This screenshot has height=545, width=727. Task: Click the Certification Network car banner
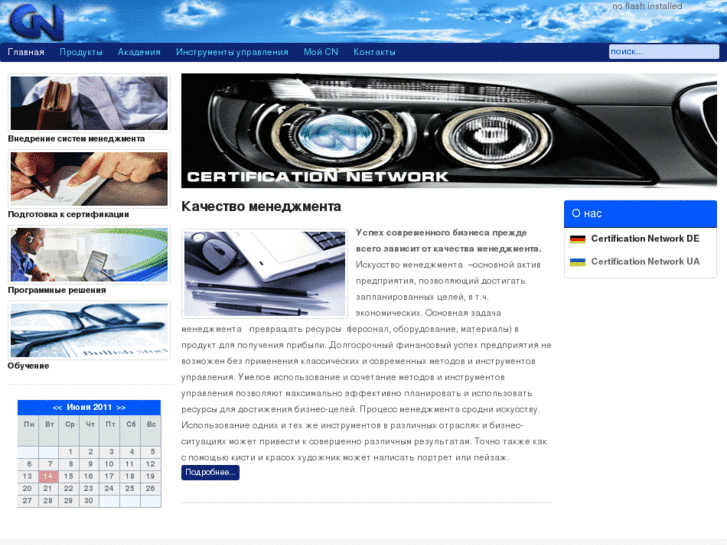point(449,130)
